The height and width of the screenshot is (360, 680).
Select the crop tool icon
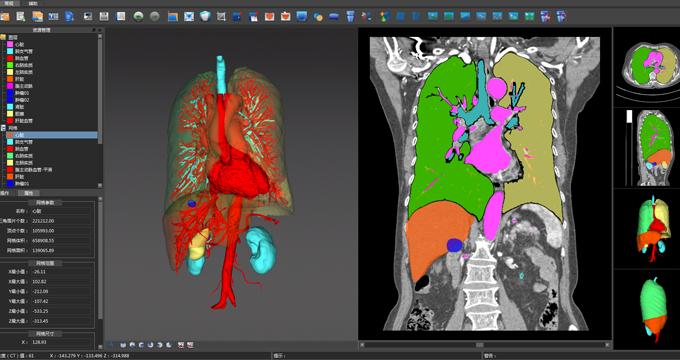(x=221, y=16)
